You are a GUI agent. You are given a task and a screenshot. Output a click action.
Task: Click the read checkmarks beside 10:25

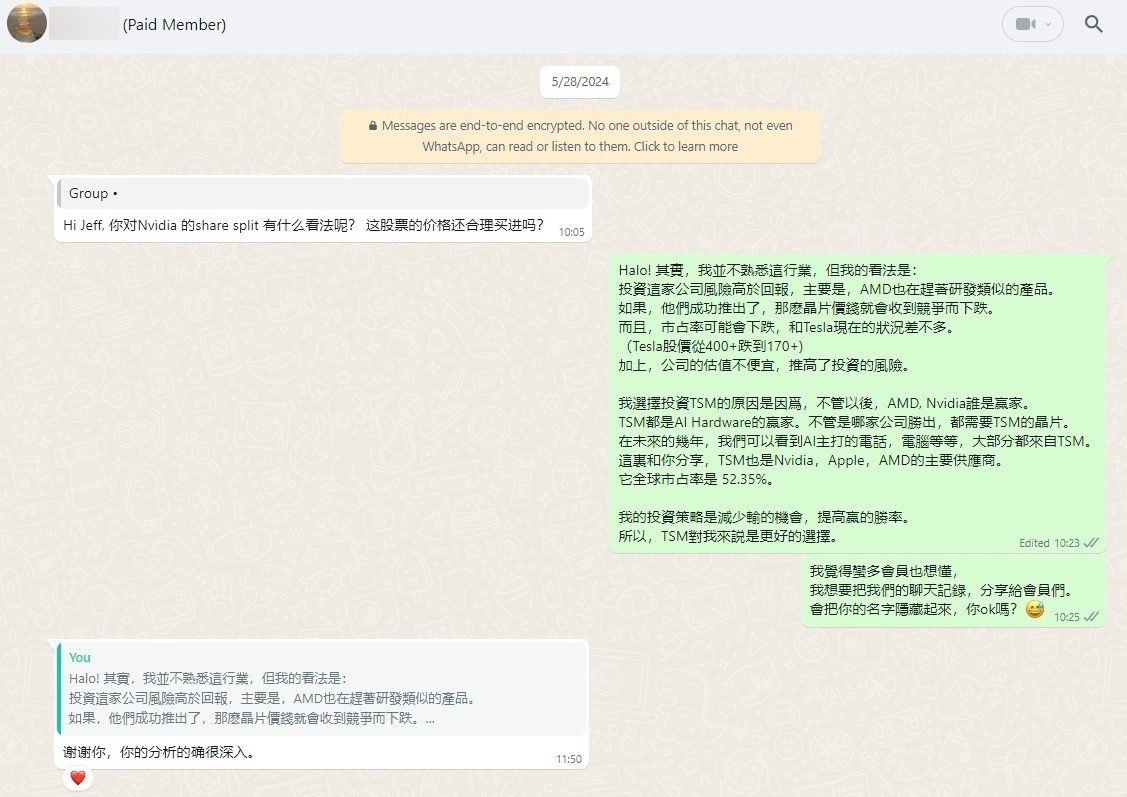pyautogui.click(x=1091, y=617)
